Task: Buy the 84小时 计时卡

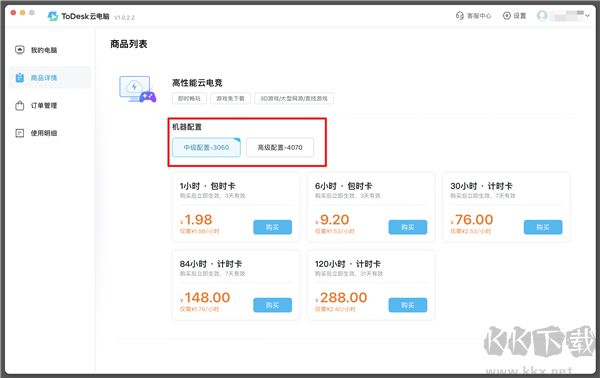Action: 272,305
